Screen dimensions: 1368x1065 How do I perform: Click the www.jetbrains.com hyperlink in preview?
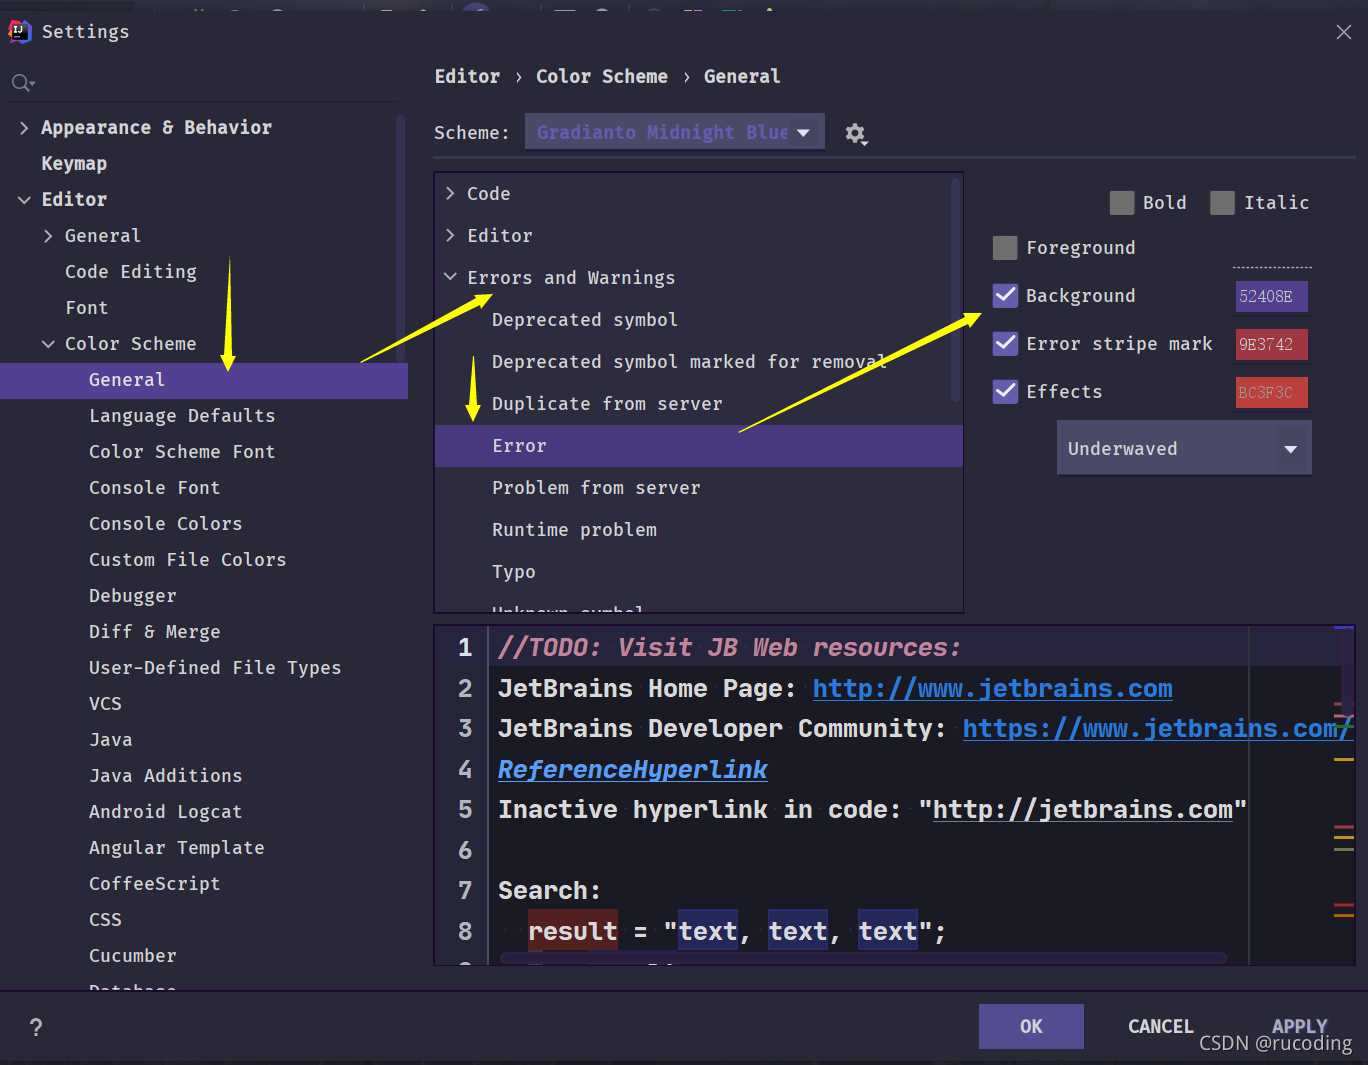[x=992, y=689]
